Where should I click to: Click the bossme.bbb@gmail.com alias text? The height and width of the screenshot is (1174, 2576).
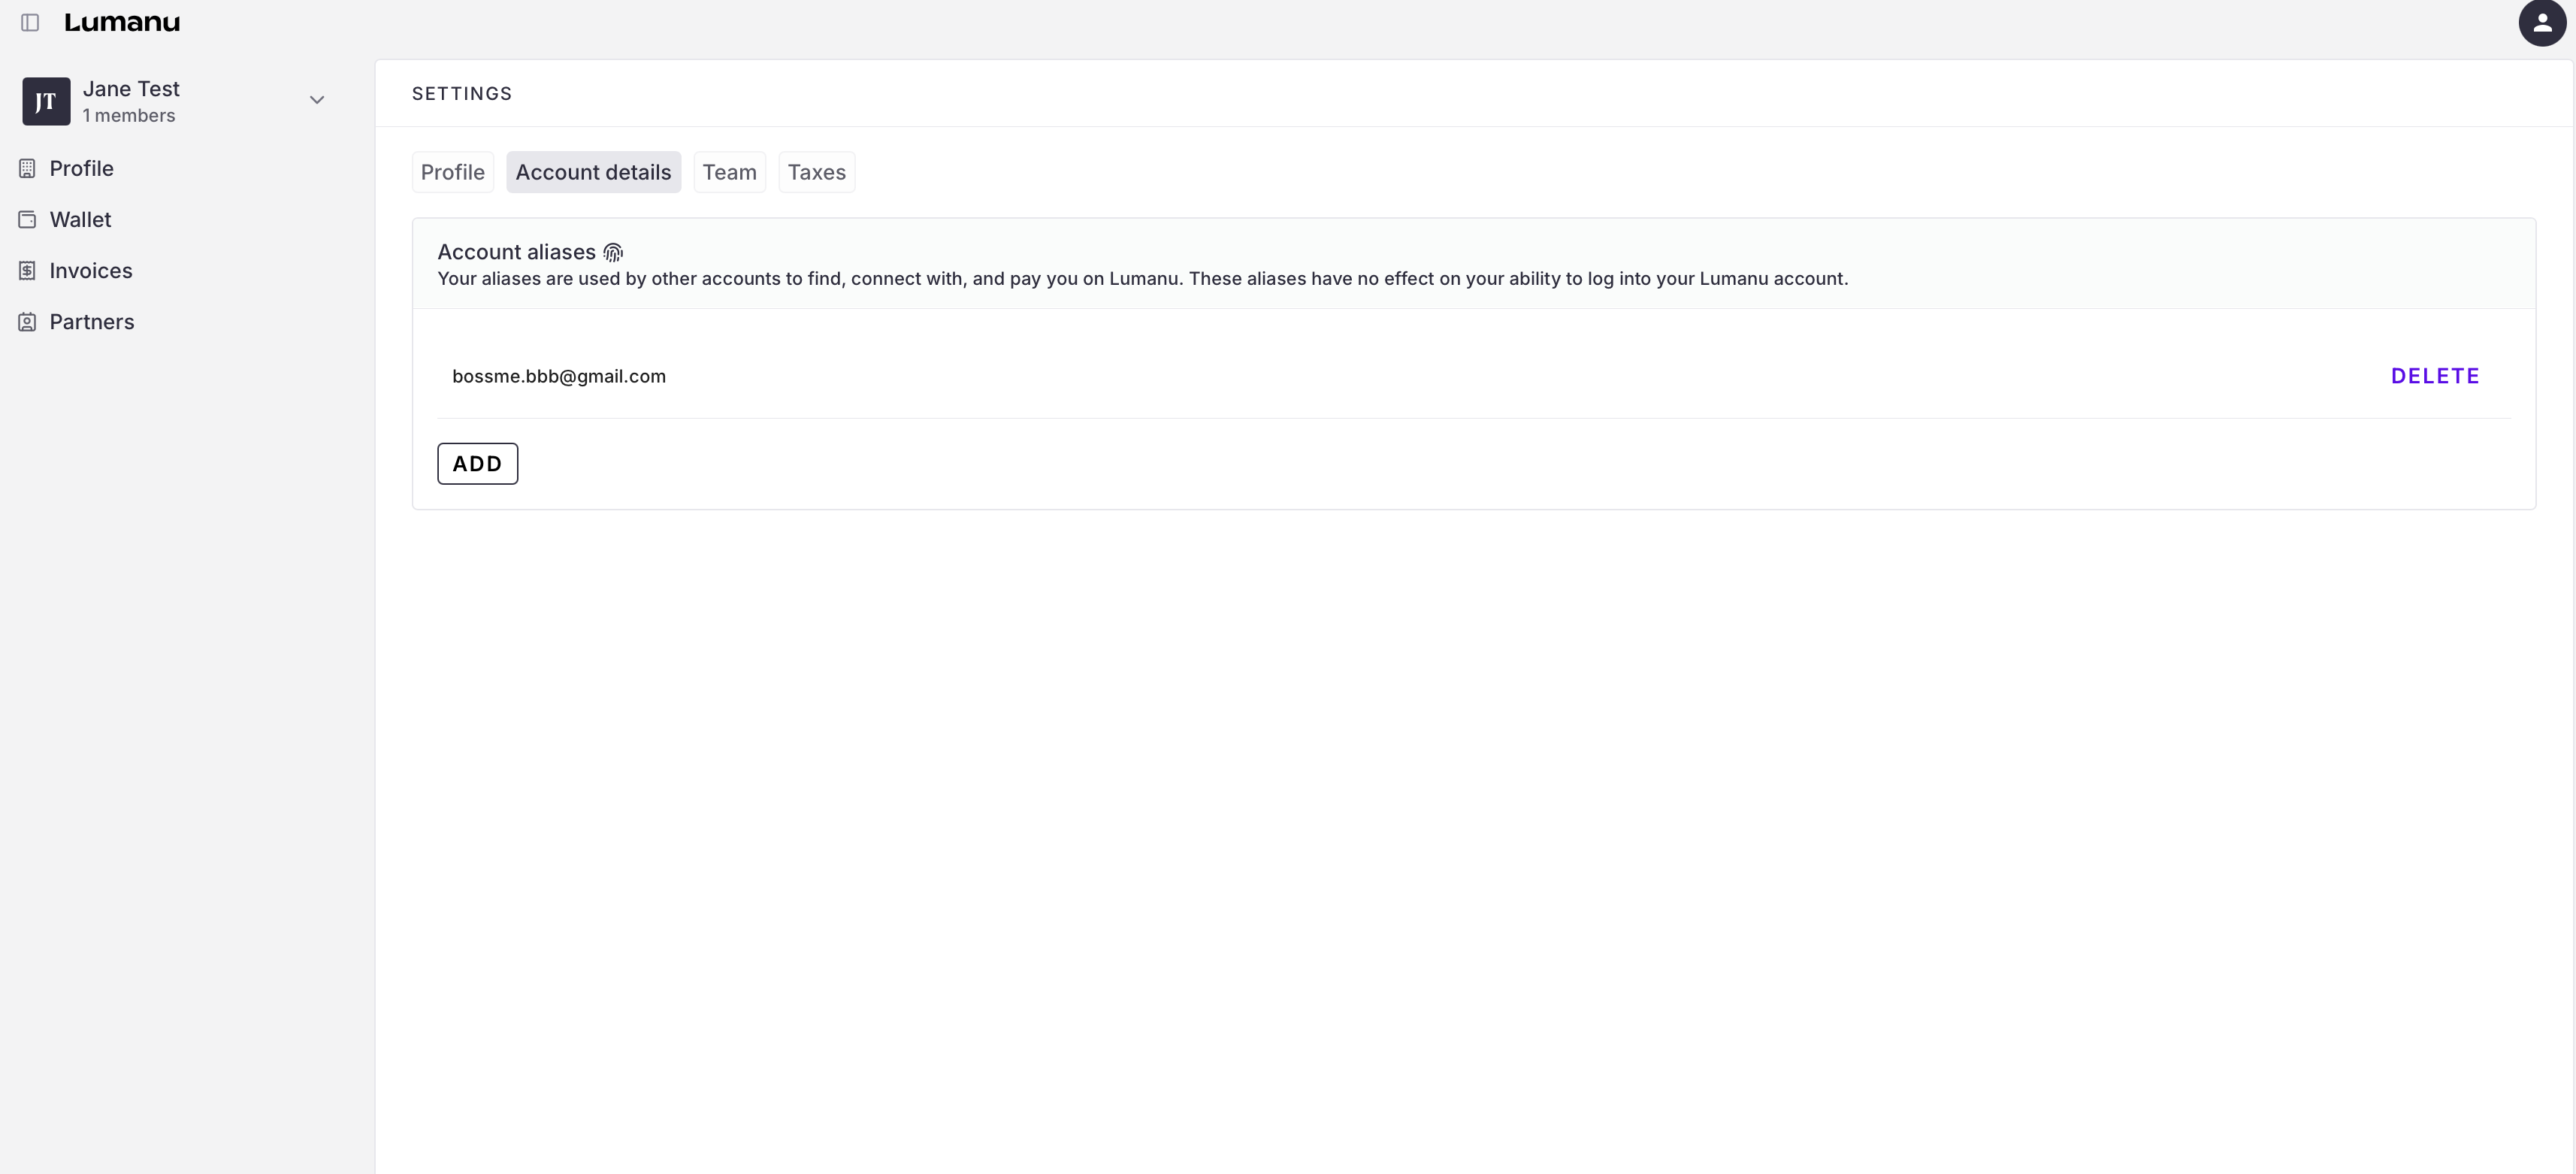558,376
